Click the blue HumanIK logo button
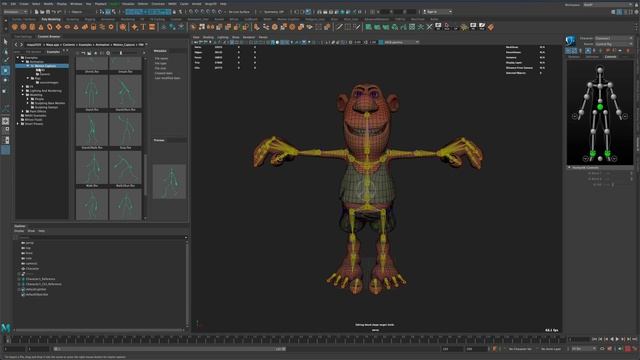This screenshot has height=360, width=640. tap(571, 40)
